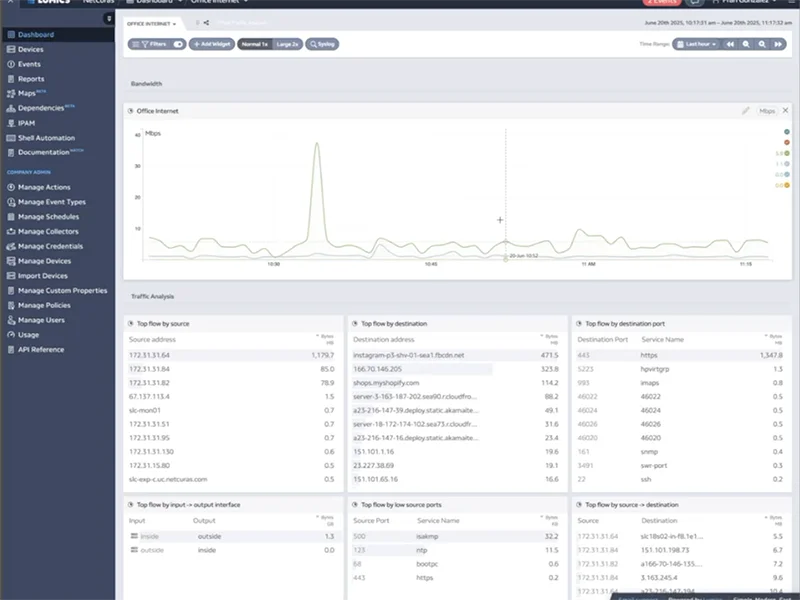Click the Add Widget button
This screenshot has height=600, width=800.
[x=212, y=44]
